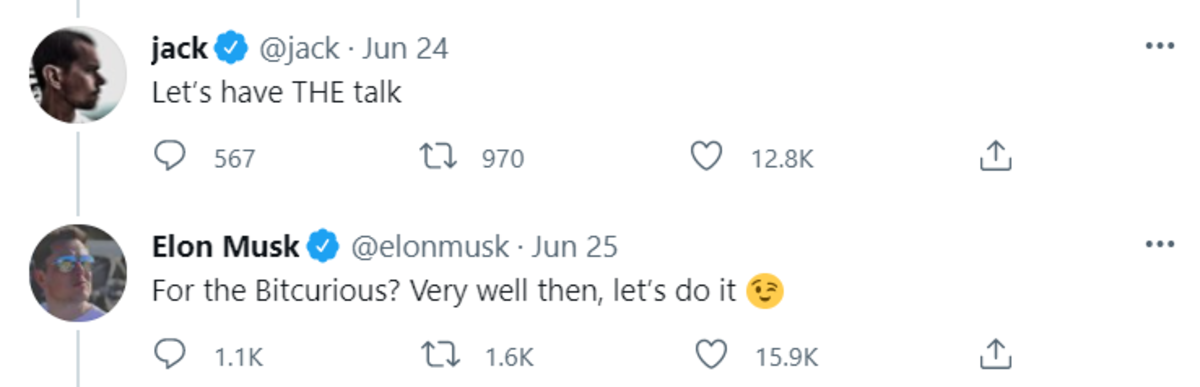Open the Jun 24 tweet timestamp
Image resolution: width=1200 pixels, height=387 pixels.
(x=406, y=47)
